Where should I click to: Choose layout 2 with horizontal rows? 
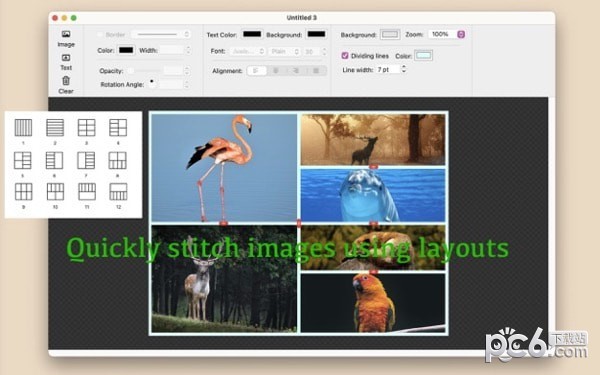55,127
